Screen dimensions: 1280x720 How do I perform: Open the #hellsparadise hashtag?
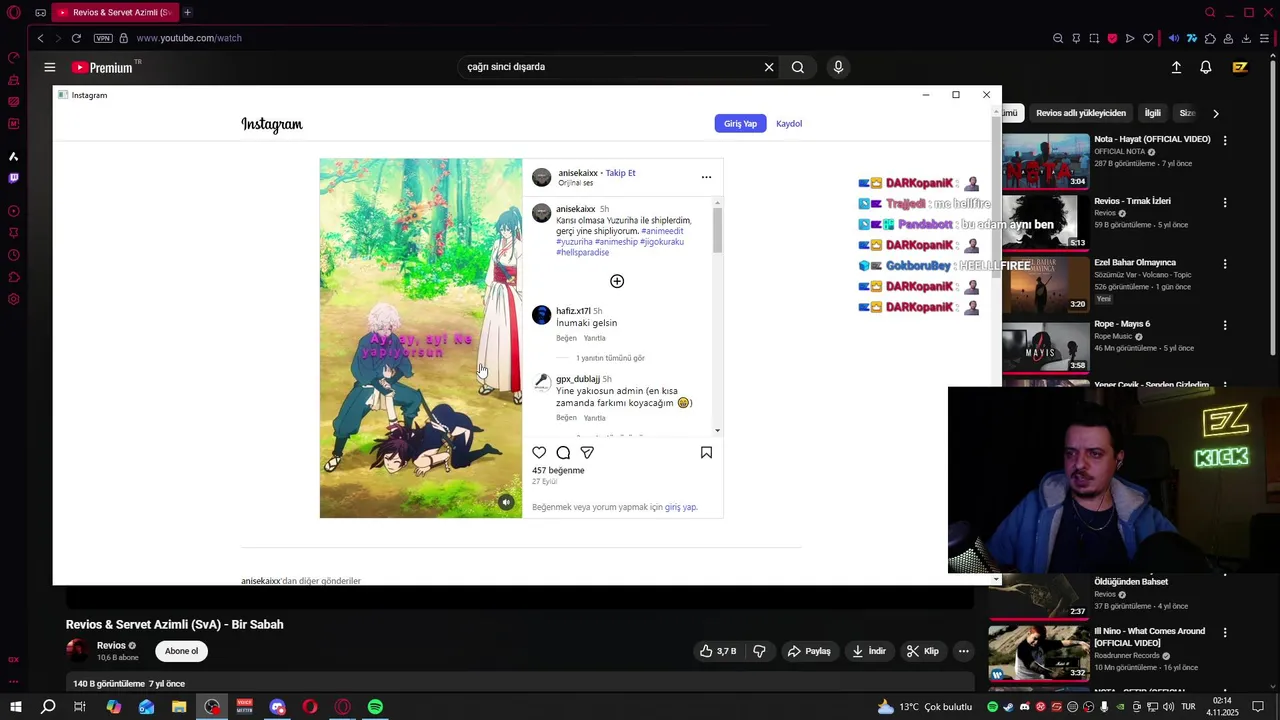tap(582, 252)
